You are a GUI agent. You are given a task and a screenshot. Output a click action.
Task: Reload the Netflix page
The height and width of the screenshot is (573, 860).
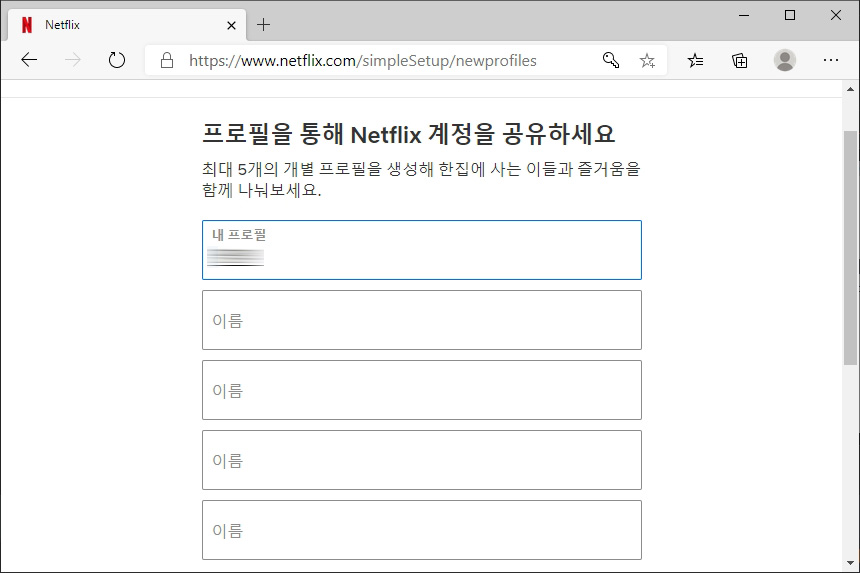[116, 60]
